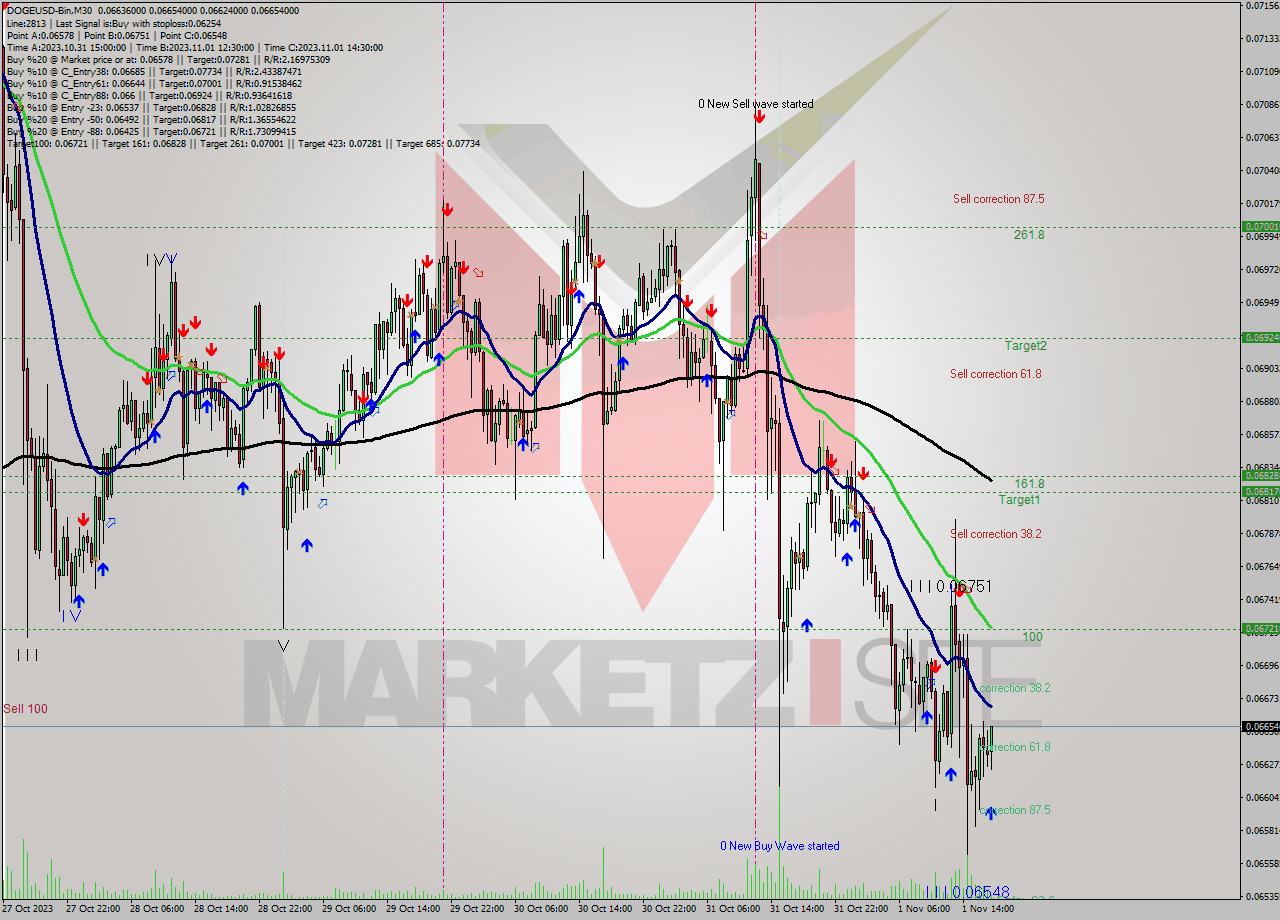Click the 'Line:2813 | Last Signal is:Buy' line
Screen dimensions: 1280x920
[114, 22]
